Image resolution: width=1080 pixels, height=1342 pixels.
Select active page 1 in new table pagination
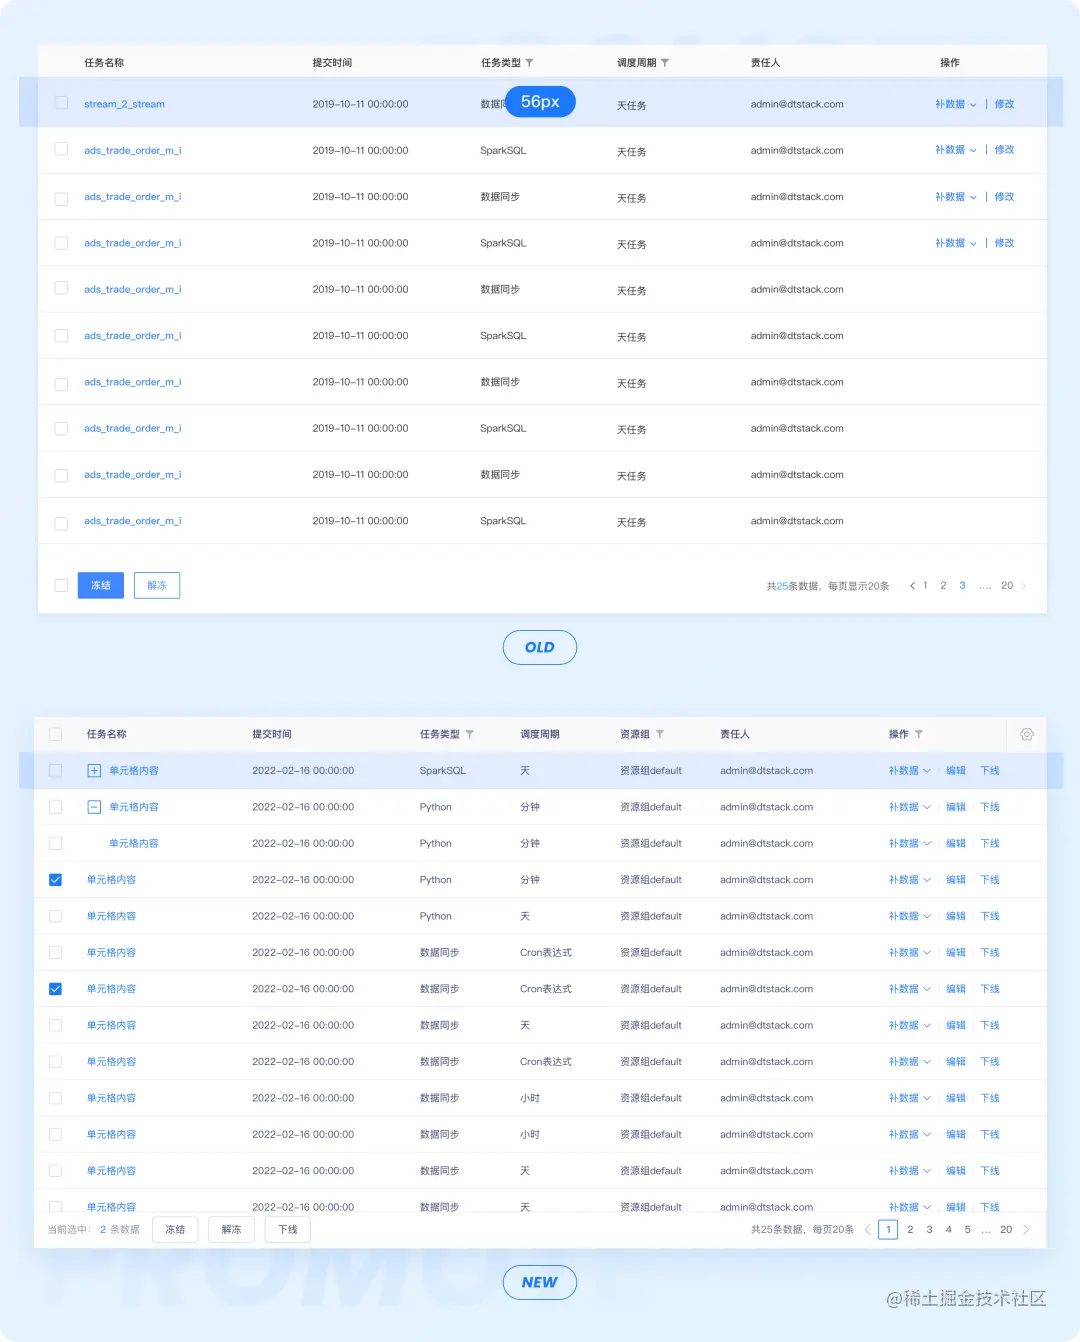[x=888, y=1230]
